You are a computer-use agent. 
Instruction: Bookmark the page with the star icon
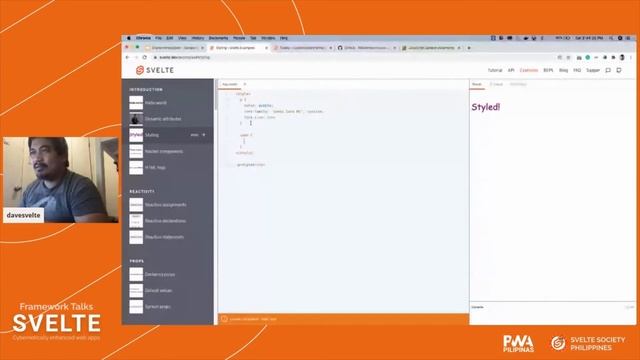pos(568,58)
